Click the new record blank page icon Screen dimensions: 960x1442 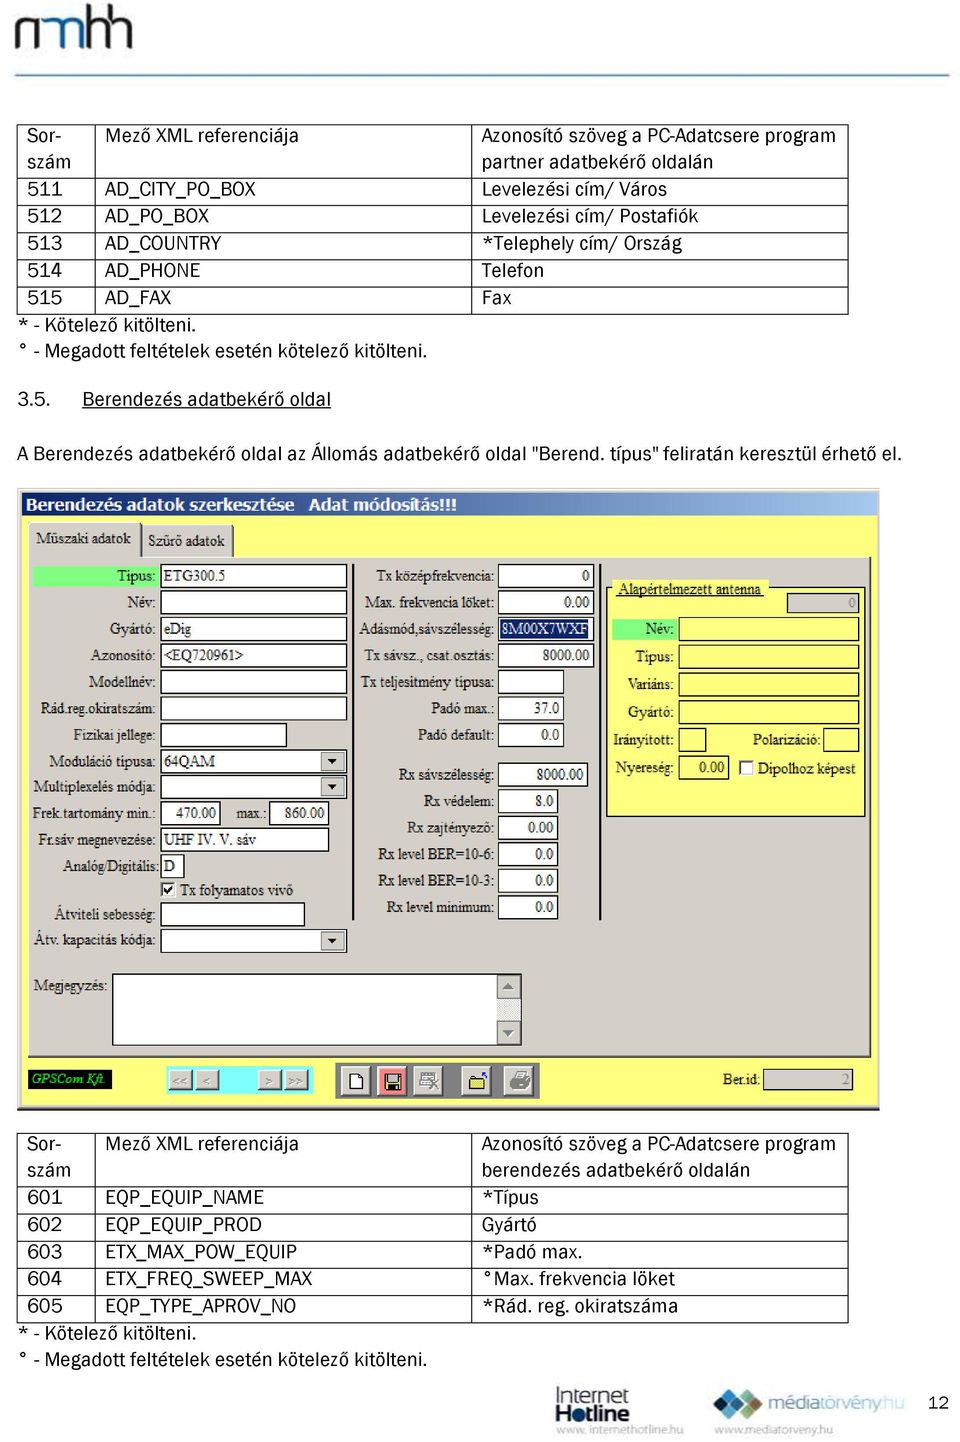click(x=356, y=1081)
